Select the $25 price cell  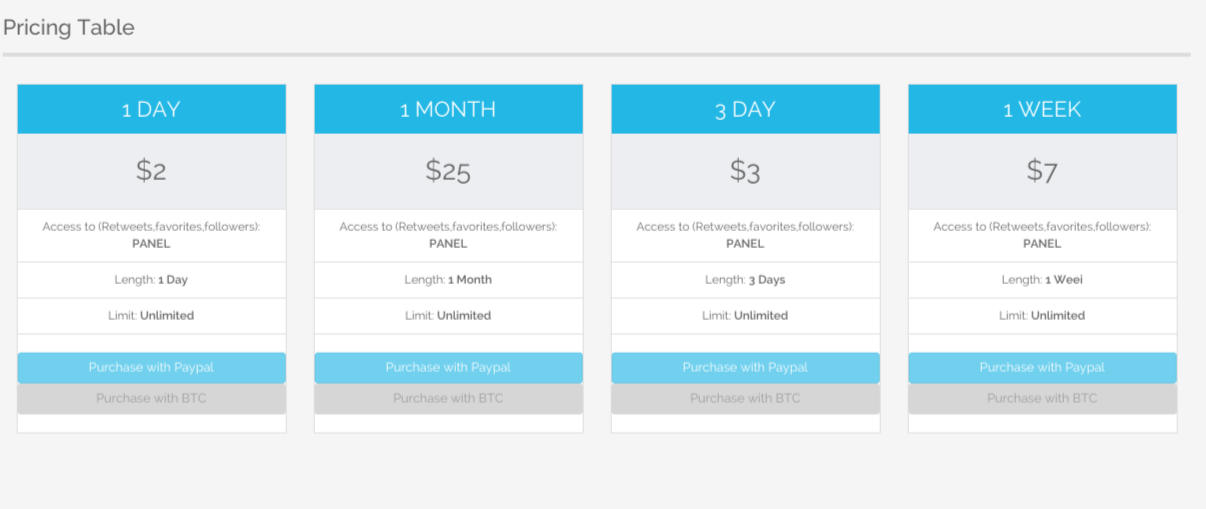pos(448,171)
